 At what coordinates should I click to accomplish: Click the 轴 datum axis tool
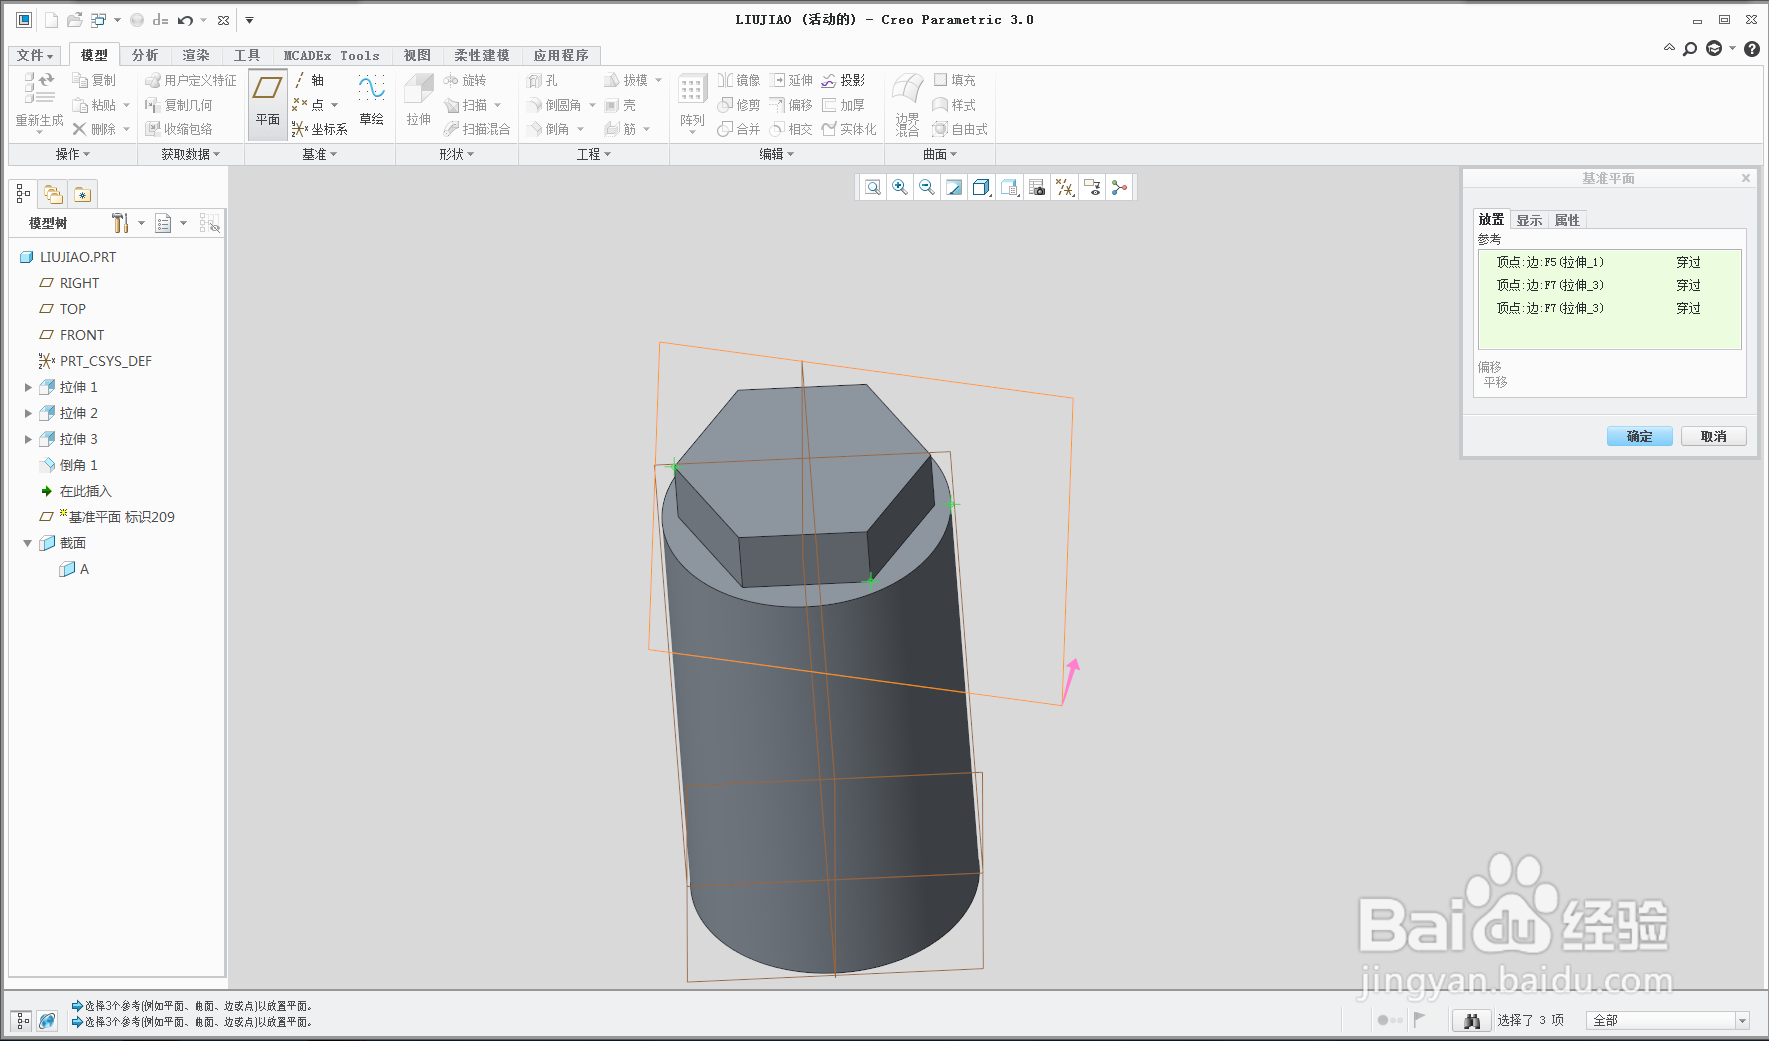[309, 80]
